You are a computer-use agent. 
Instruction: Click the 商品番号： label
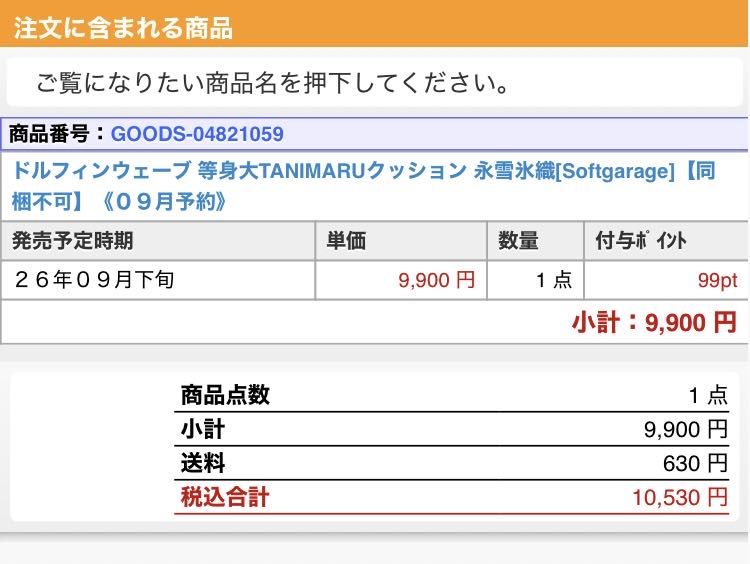(58, 134)
